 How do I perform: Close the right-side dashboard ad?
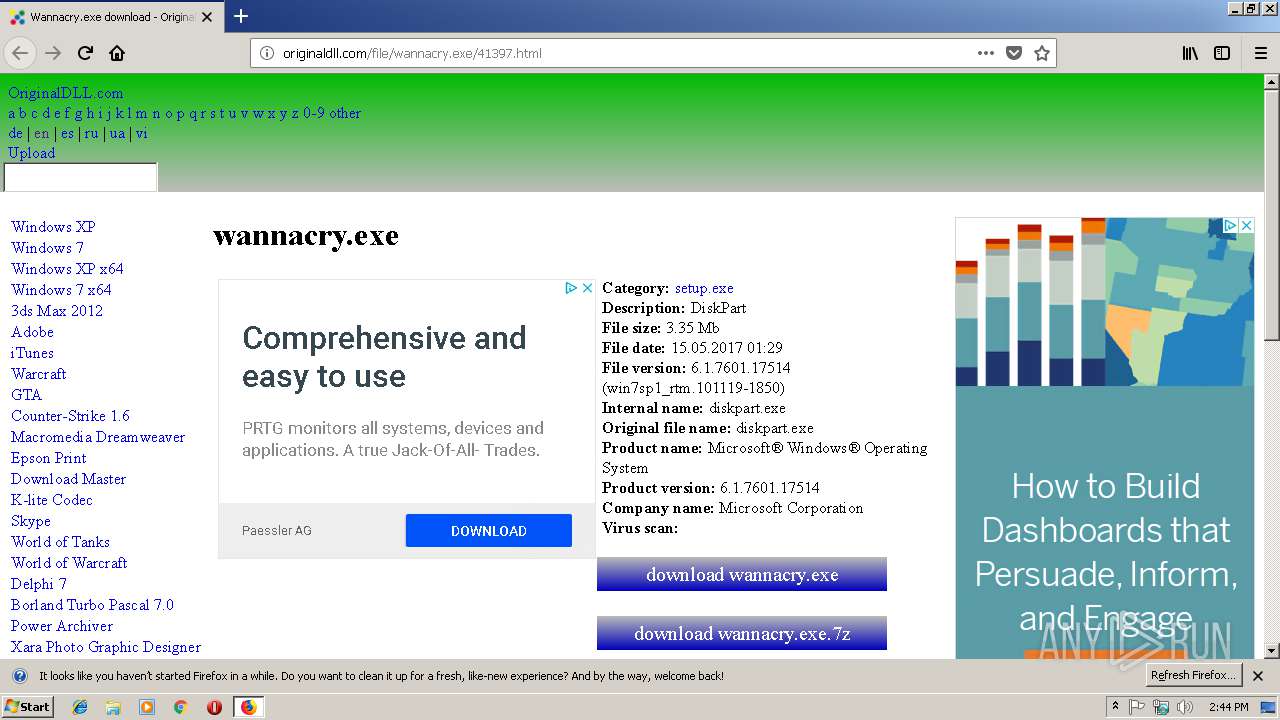tap(1246, 226)
